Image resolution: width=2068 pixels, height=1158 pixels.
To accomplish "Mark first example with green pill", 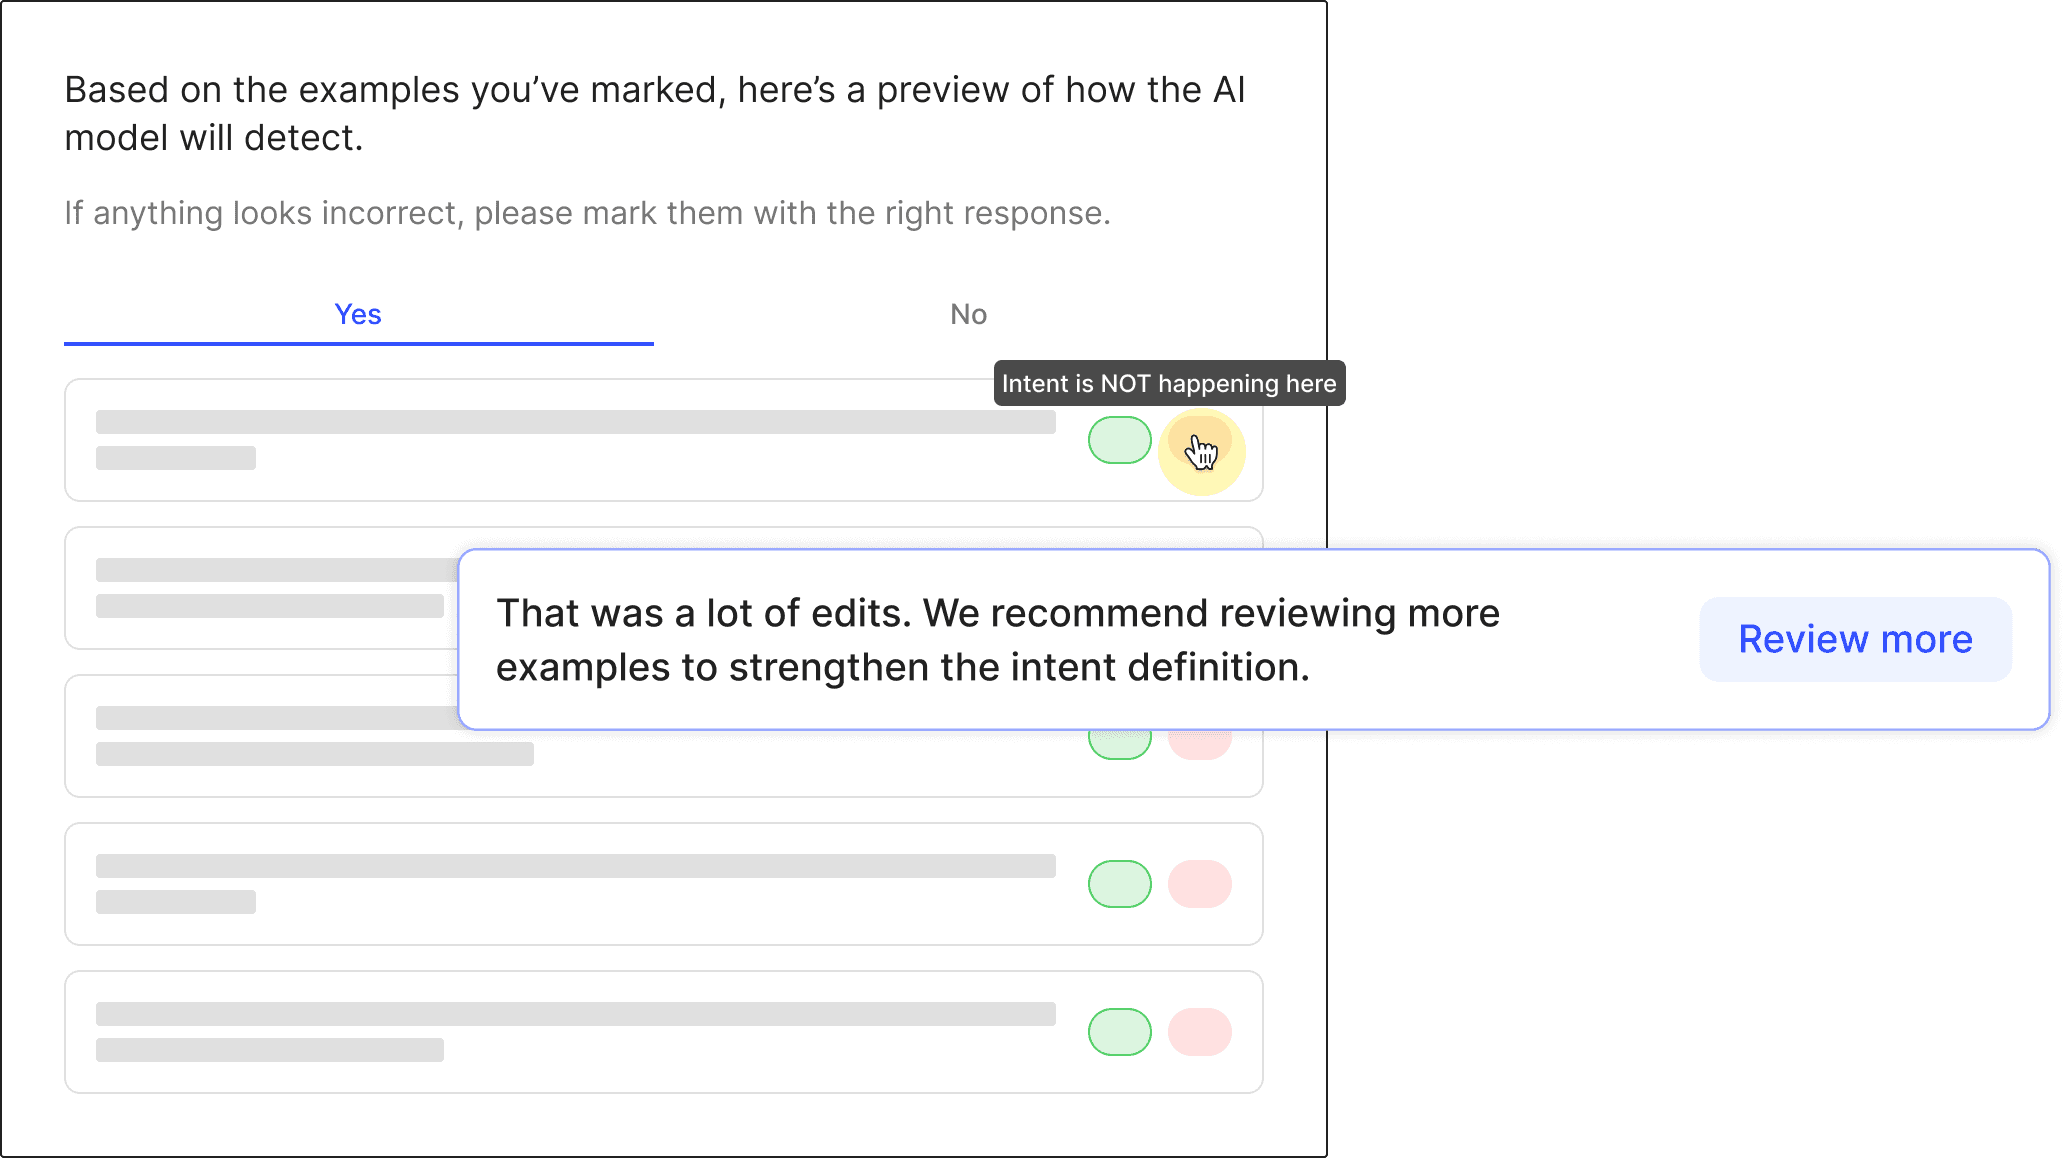I will pyautogui.click(x=1120, y=440).
